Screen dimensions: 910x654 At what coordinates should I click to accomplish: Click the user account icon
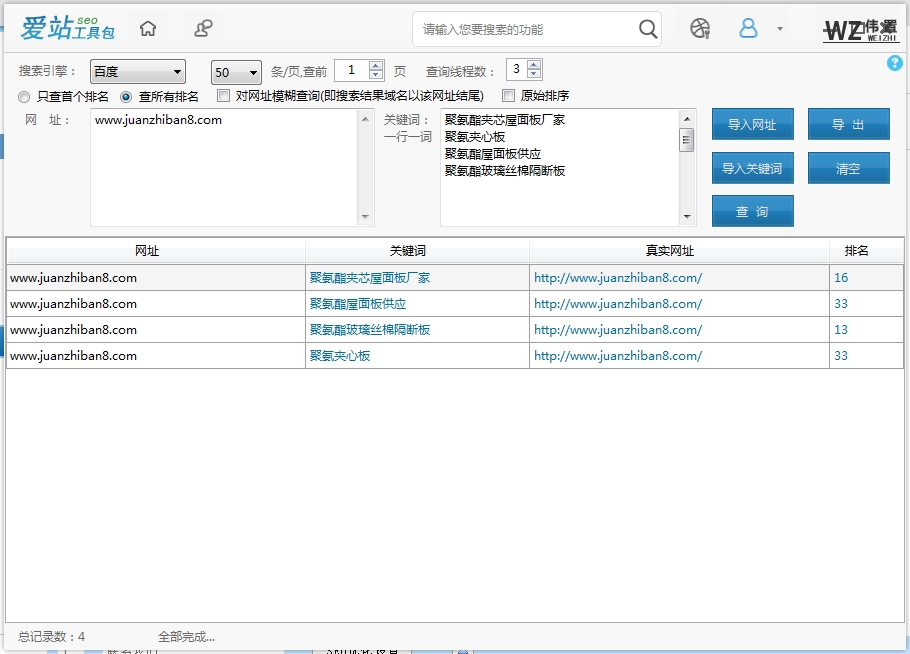tap(748, 29)
